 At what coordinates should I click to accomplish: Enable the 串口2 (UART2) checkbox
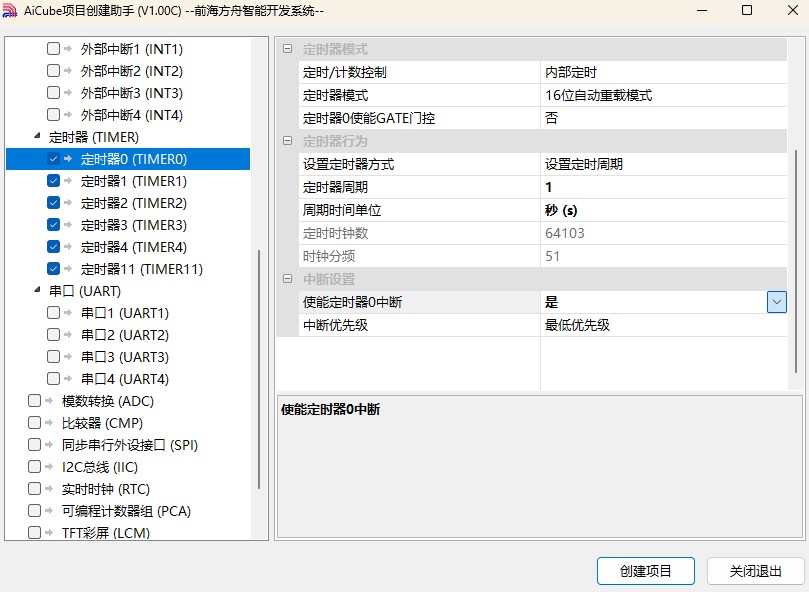(x=54, y=335)
